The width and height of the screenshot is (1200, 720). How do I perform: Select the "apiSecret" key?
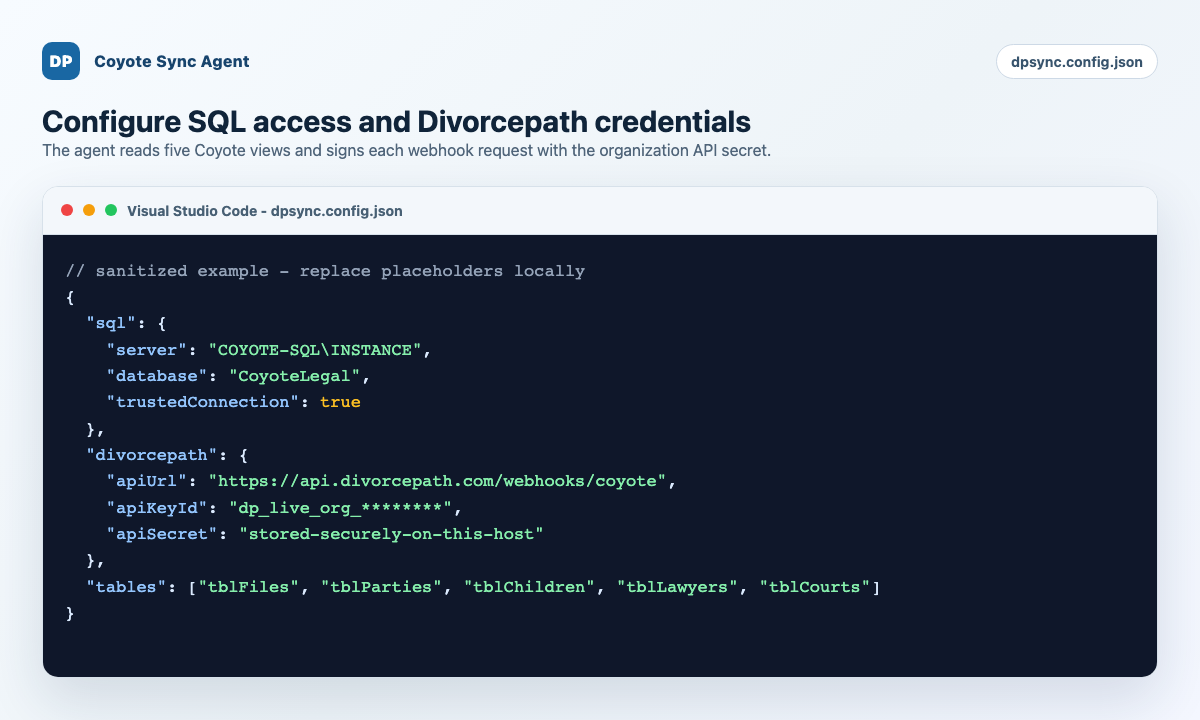pyautogui.click(x=163, y=534)
